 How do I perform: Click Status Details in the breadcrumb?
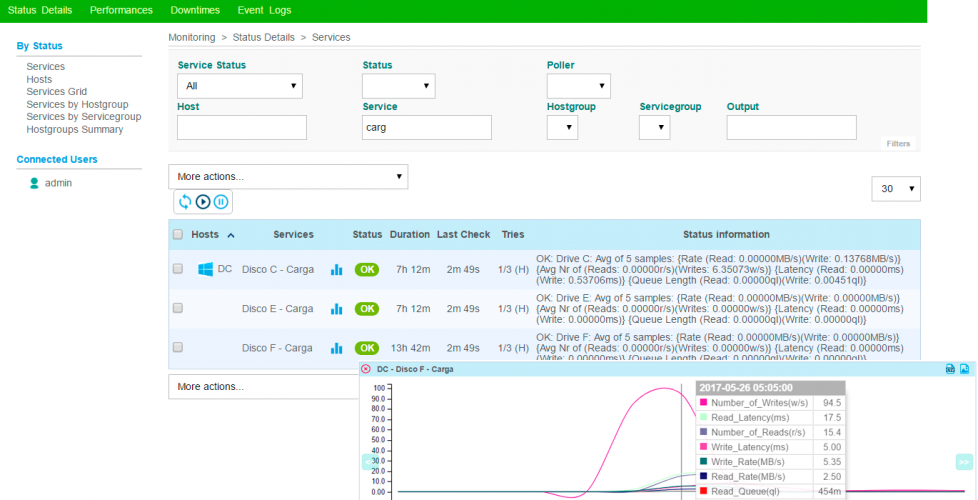click(263, 37)
